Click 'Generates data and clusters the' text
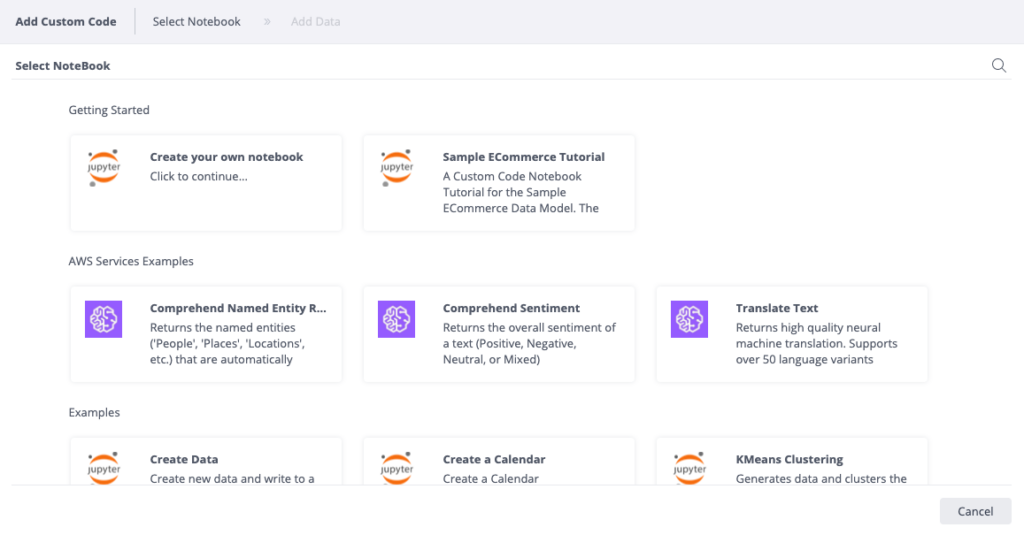The height and width of the screenshot is (535, 1024). [822, 479]
